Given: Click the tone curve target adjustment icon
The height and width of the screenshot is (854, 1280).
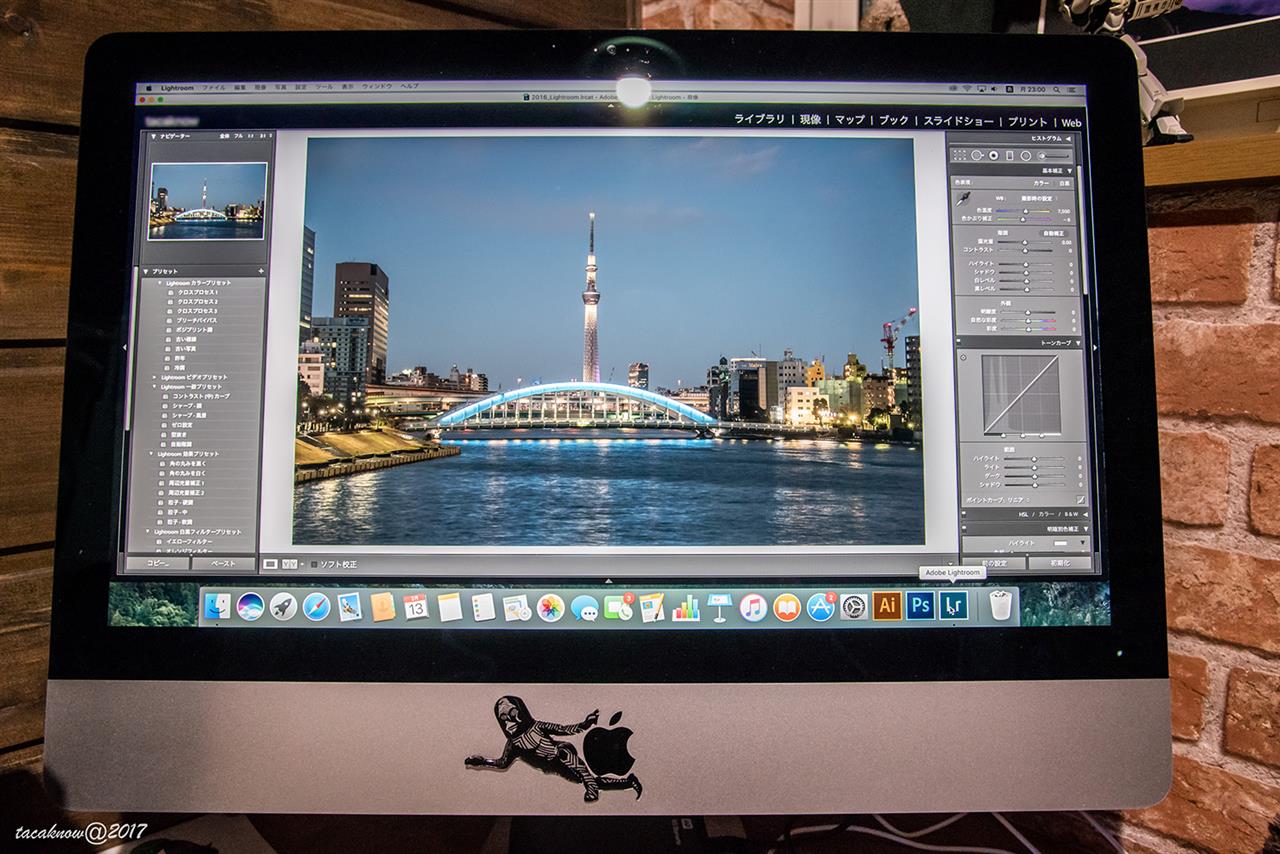Looking at the screenshot, I should [x=963, y=358].
